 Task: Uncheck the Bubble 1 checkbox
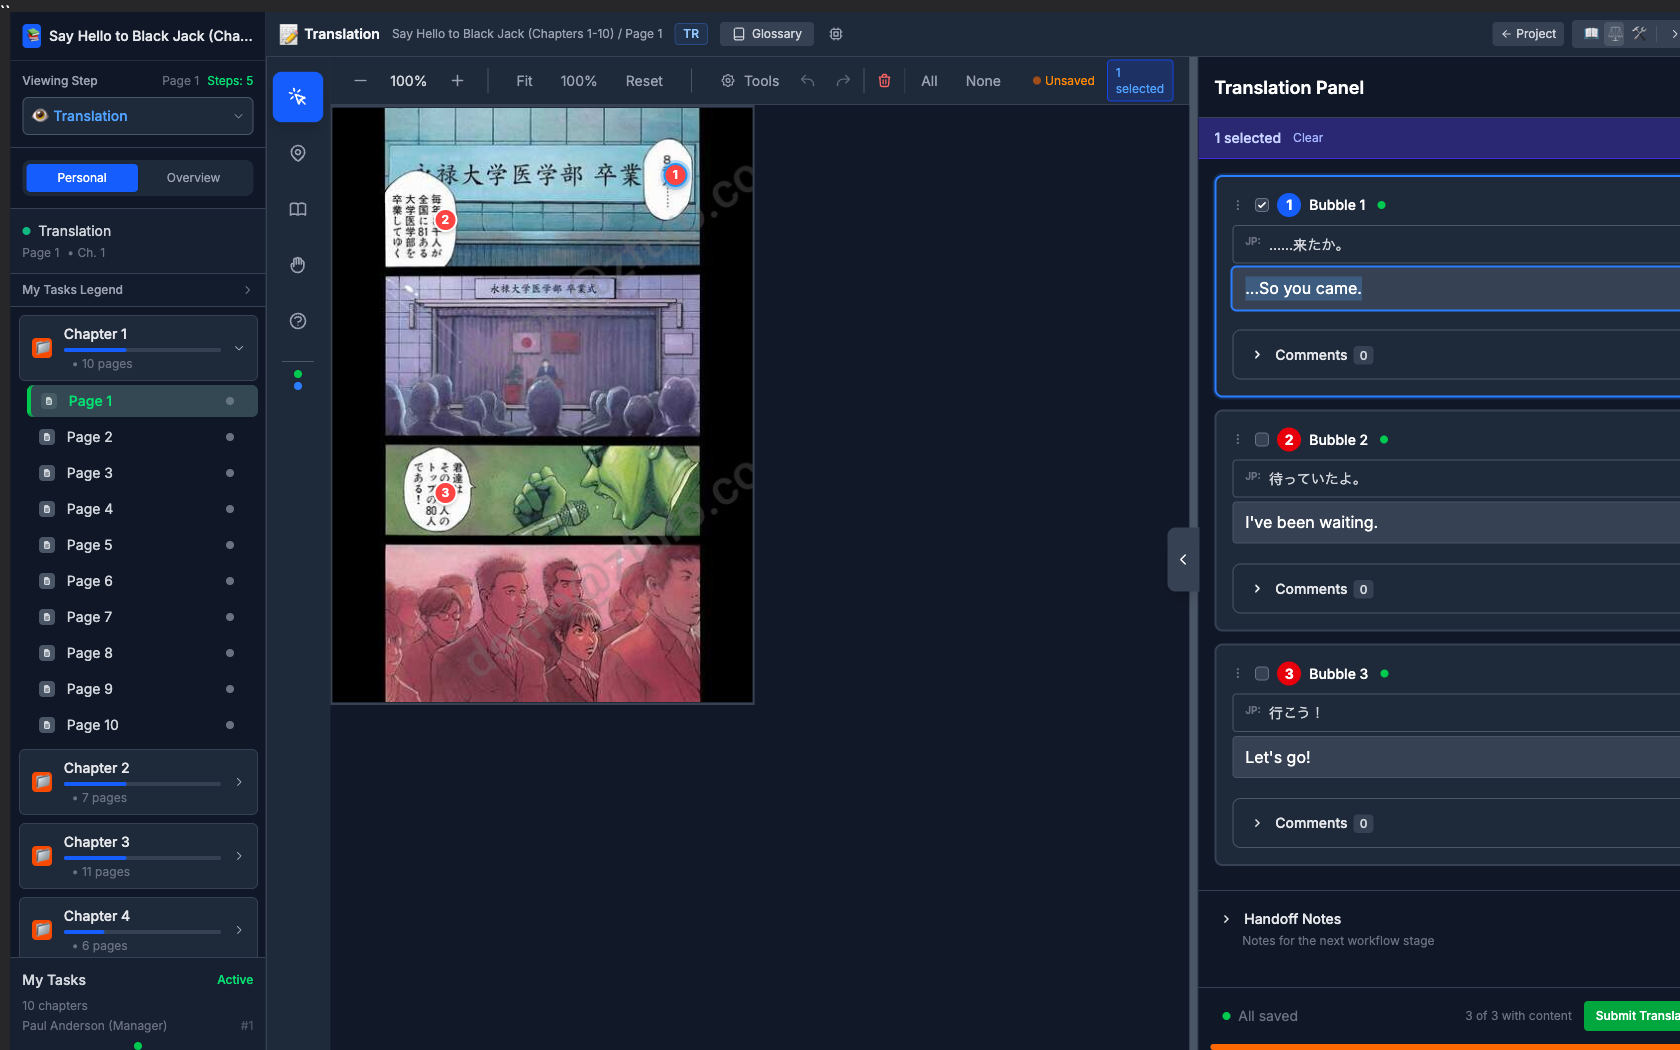[x=1262, y=205]
